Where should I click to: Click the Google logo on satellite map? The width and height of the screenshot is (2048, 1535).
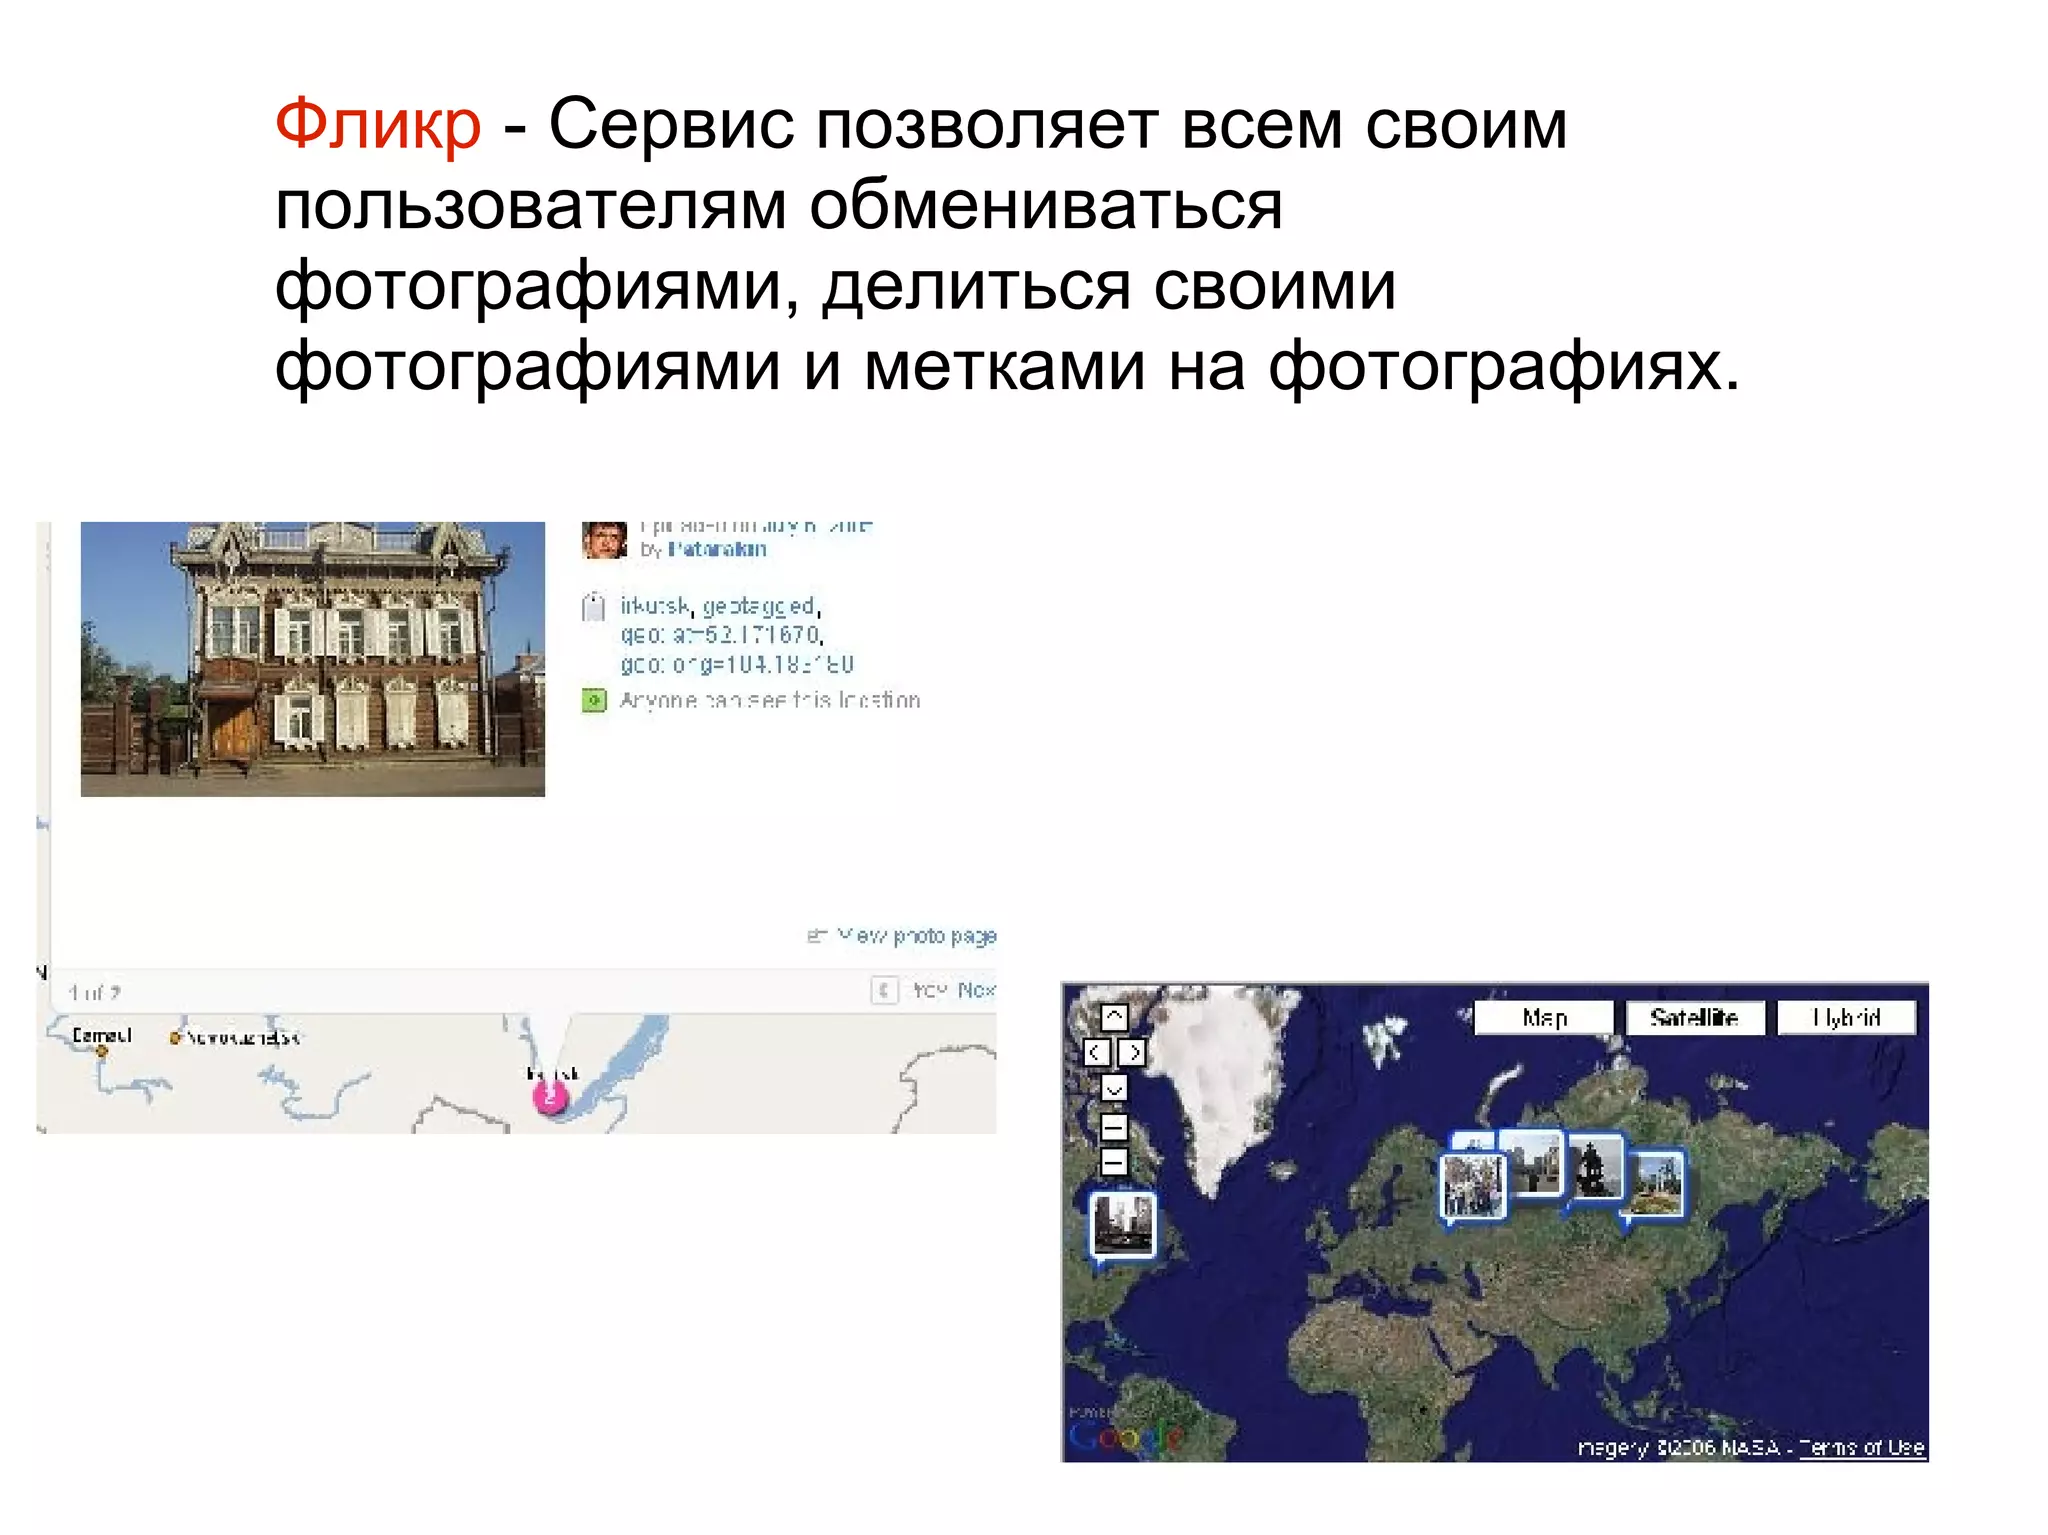(1124, 1436)
